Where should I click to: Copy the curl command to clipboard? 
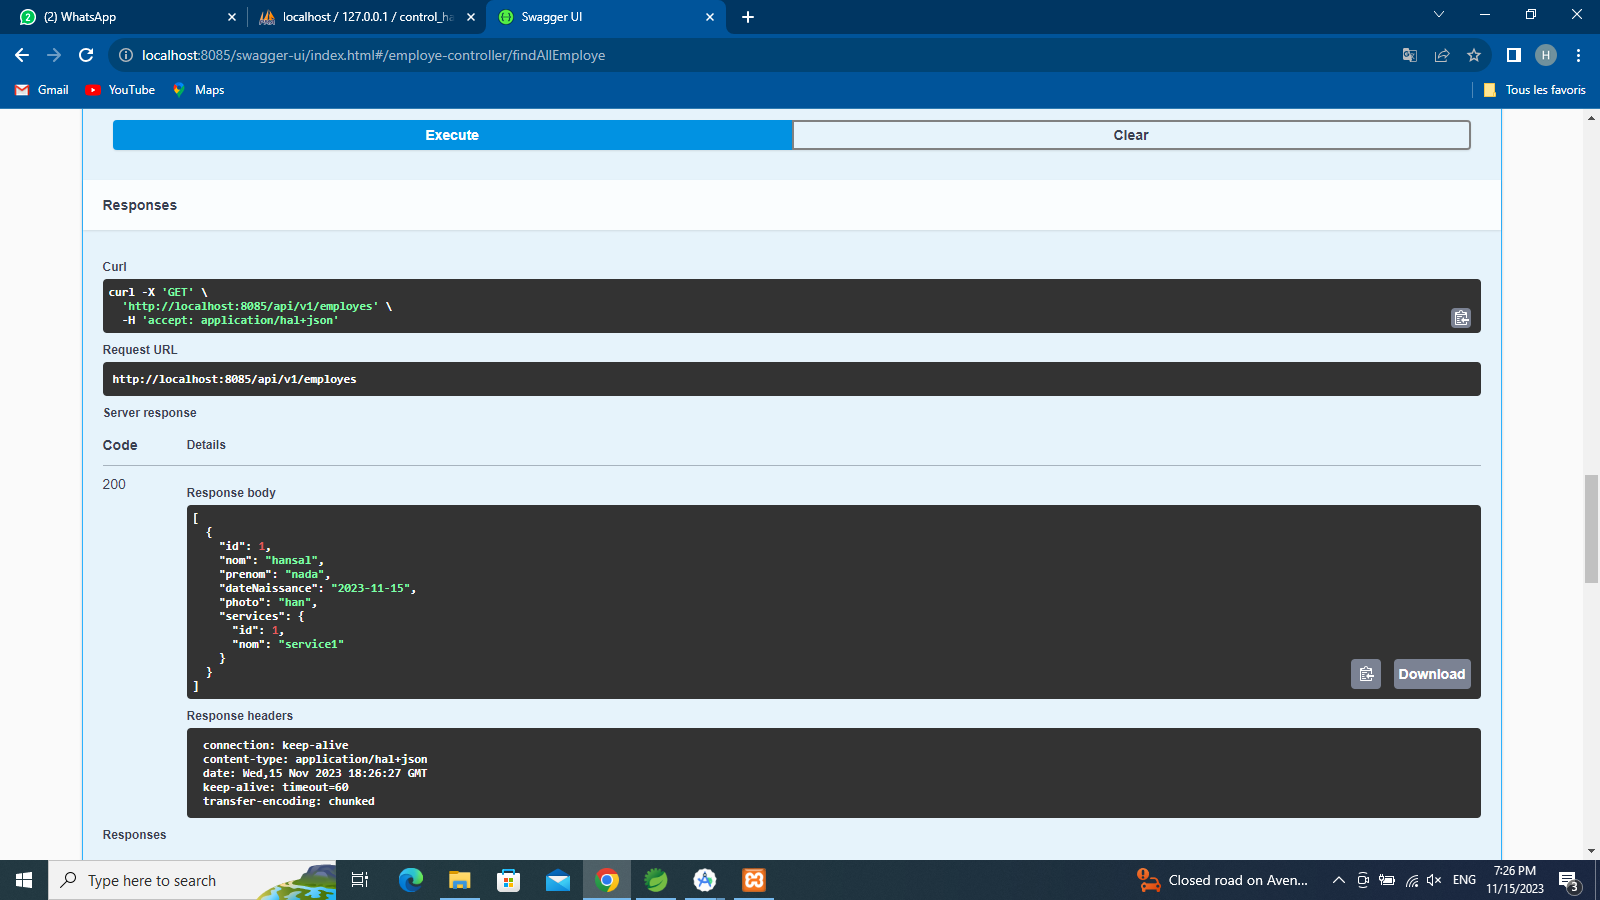pos(1461,317)
